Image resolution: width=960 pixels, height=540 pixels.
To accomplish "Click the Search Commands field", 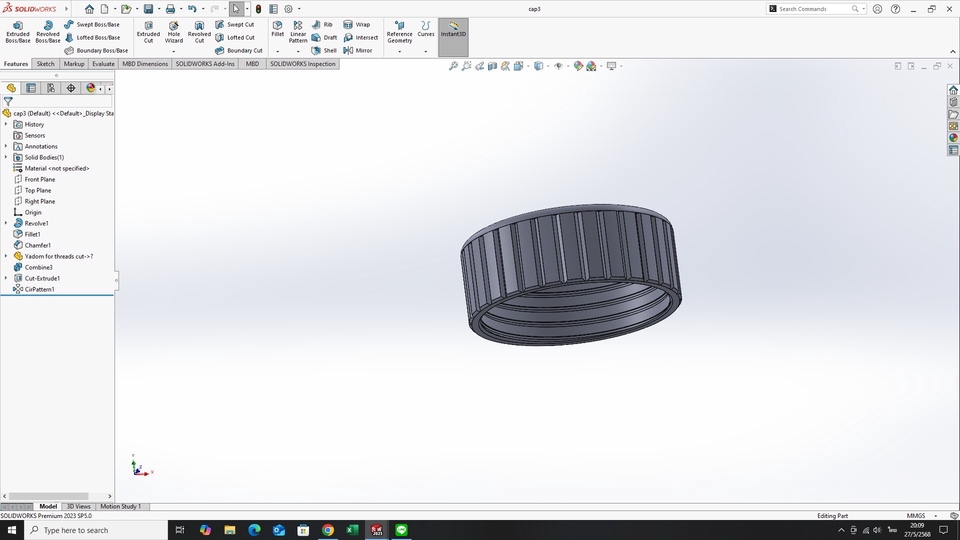I will pyautogui.click(x=814, y=9).
